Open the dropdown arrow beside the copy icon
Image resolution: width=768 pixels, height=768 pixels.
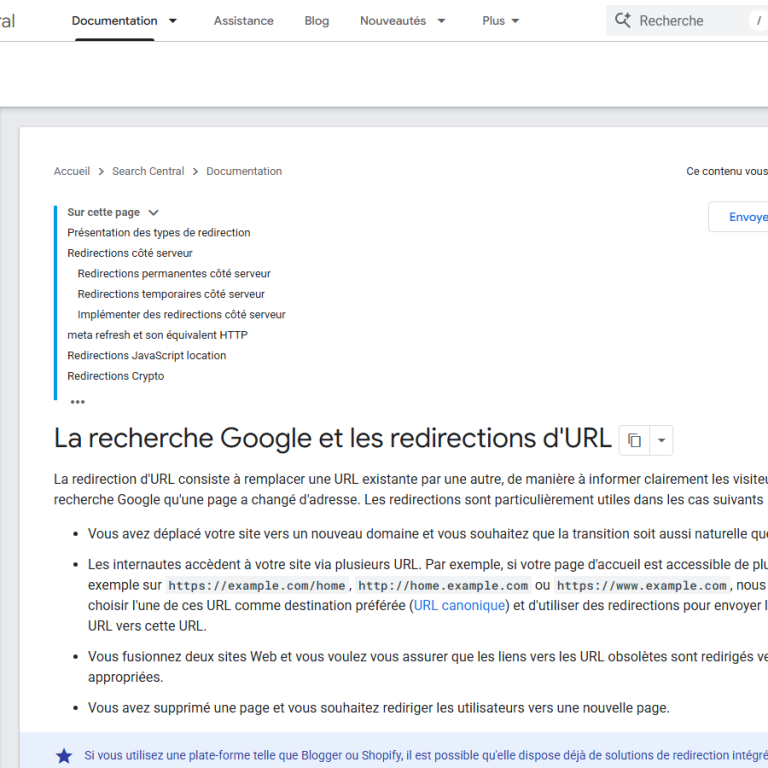[x=661, y=440]
